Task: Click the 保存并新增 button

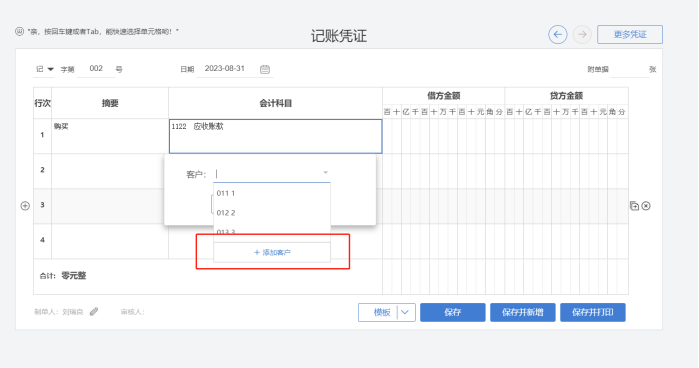Action: click(522, 312)
